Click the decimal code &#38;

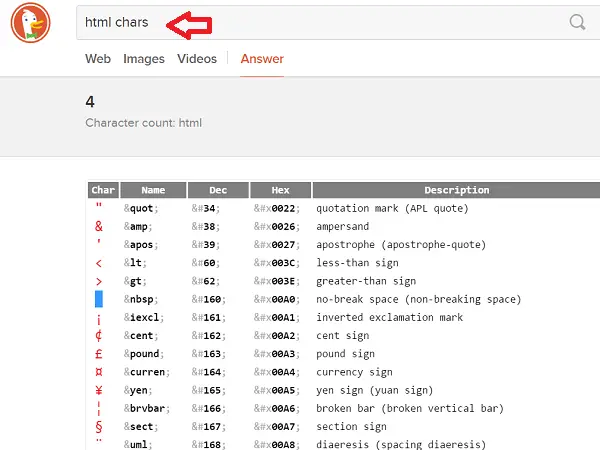coord(206,227)
